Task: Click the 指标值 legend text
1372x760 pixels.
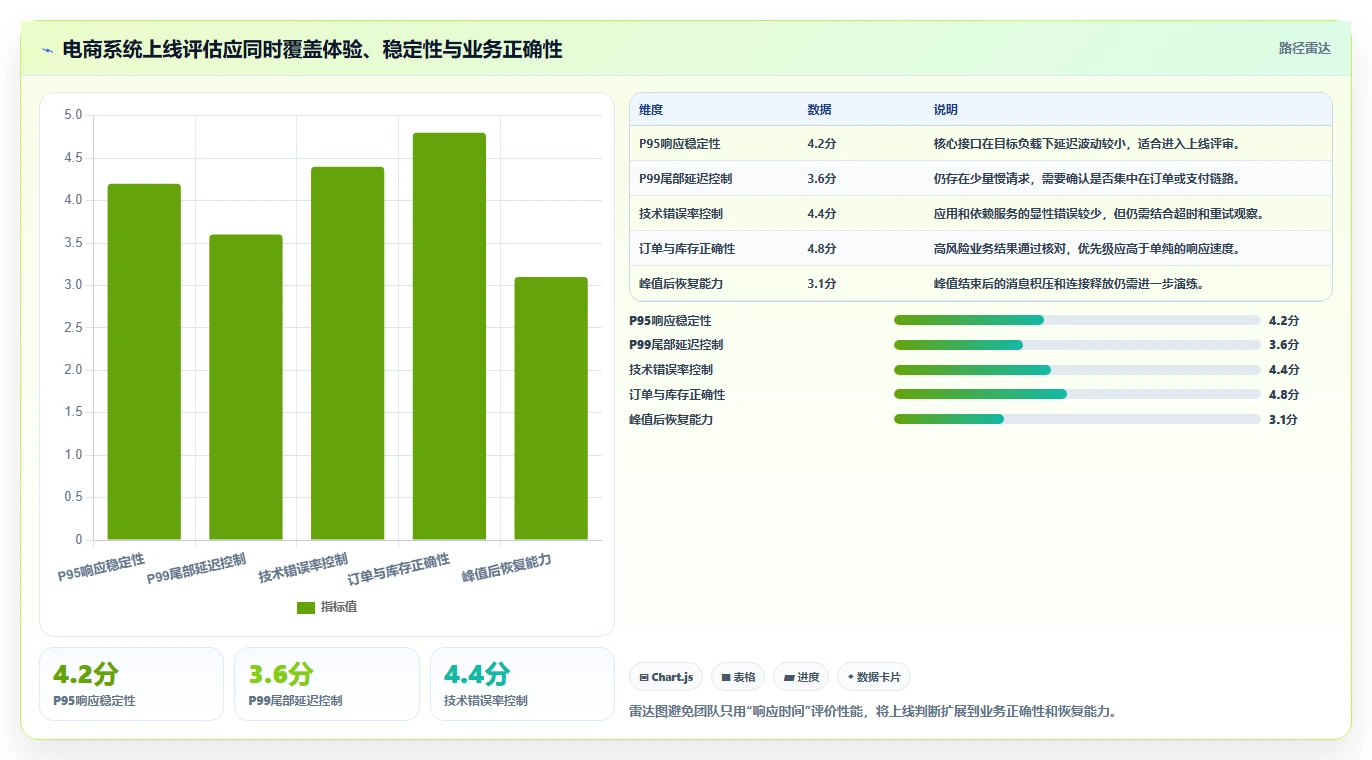Action: pos(339,607)
